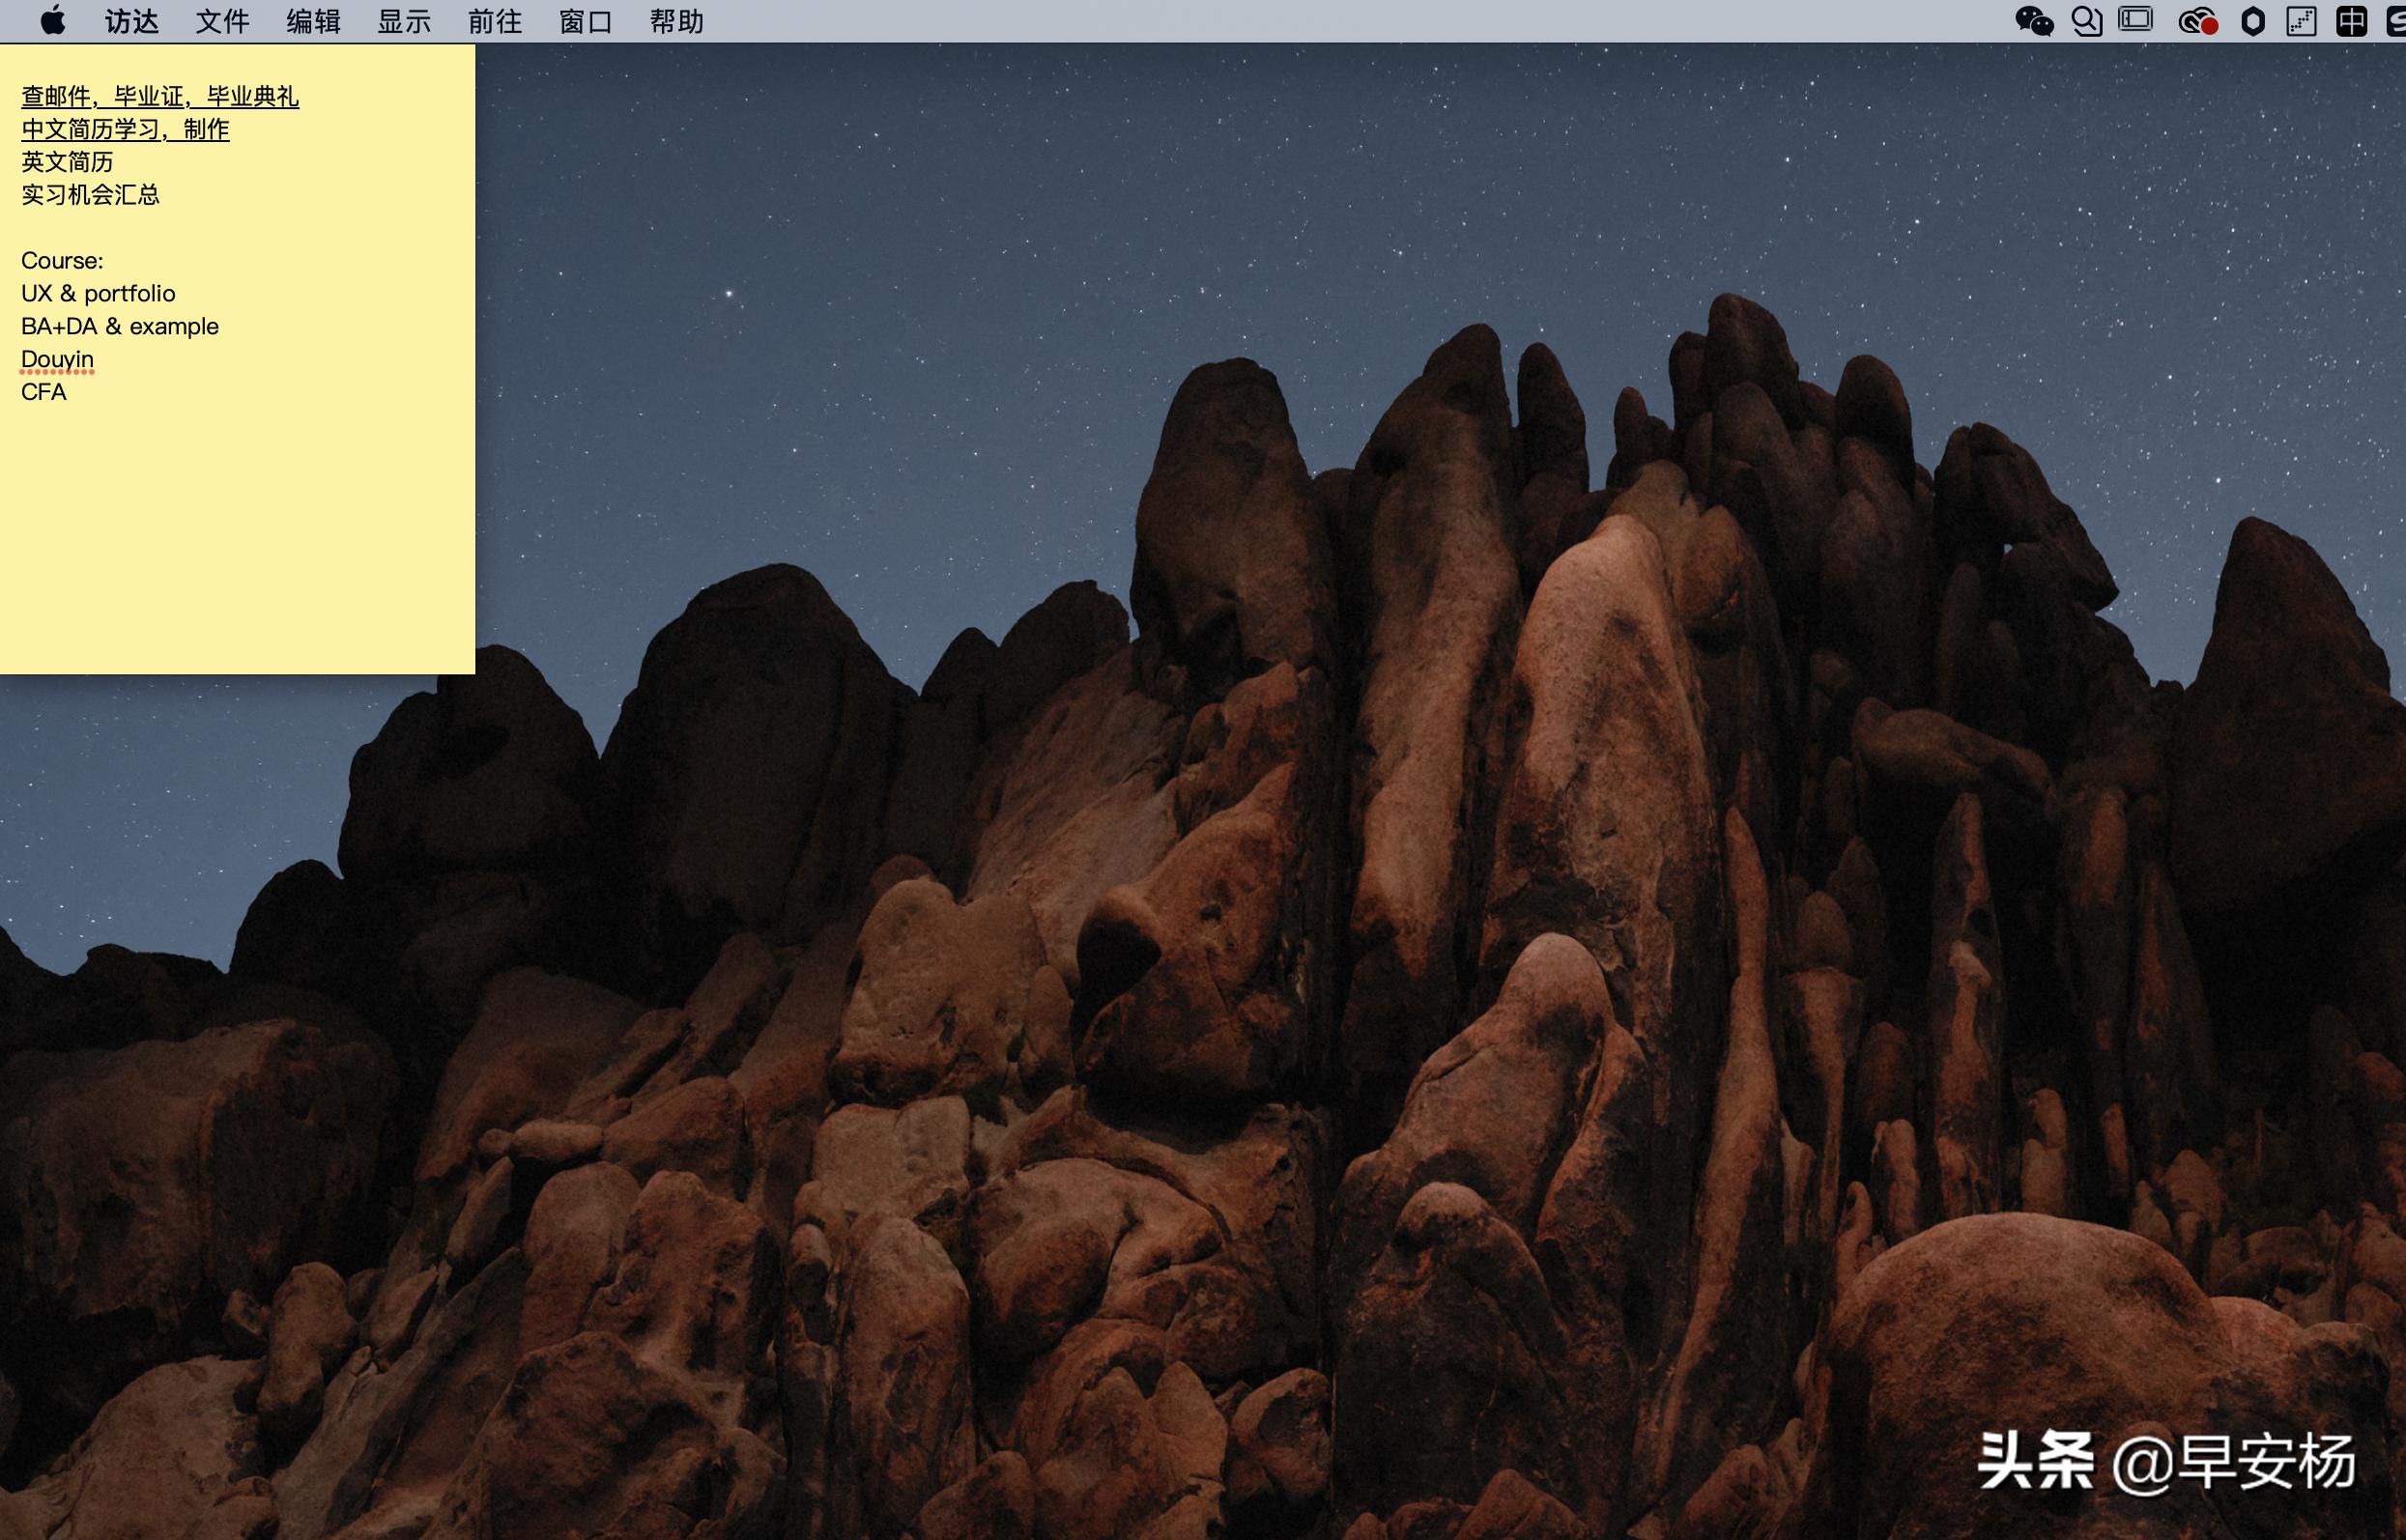Open the 编辑 menu
The height and width of the screenshot is (1540, 2406).
313,21
